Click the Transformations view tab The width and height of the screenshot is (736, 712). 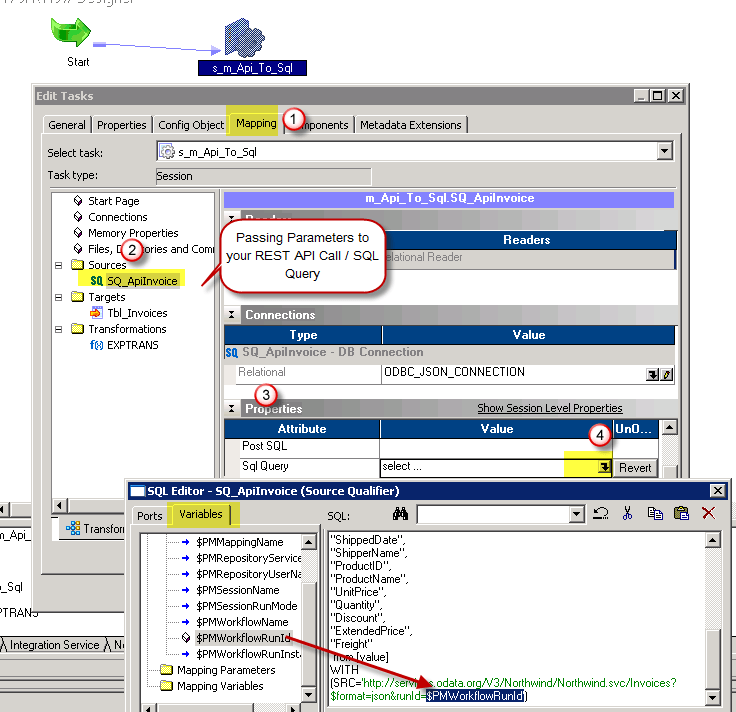click(94, 528)
